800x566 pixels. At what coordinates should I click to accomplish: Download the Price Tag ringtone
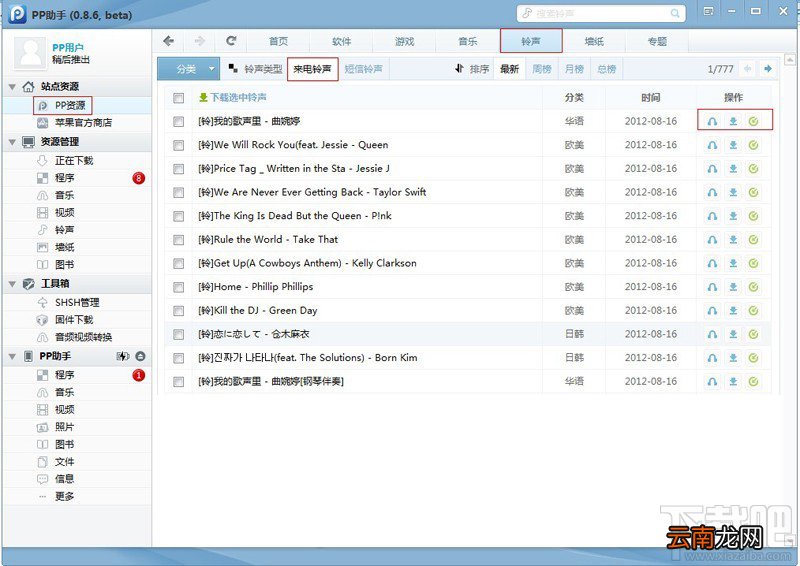pyautogui.click(x=733, y=168)
